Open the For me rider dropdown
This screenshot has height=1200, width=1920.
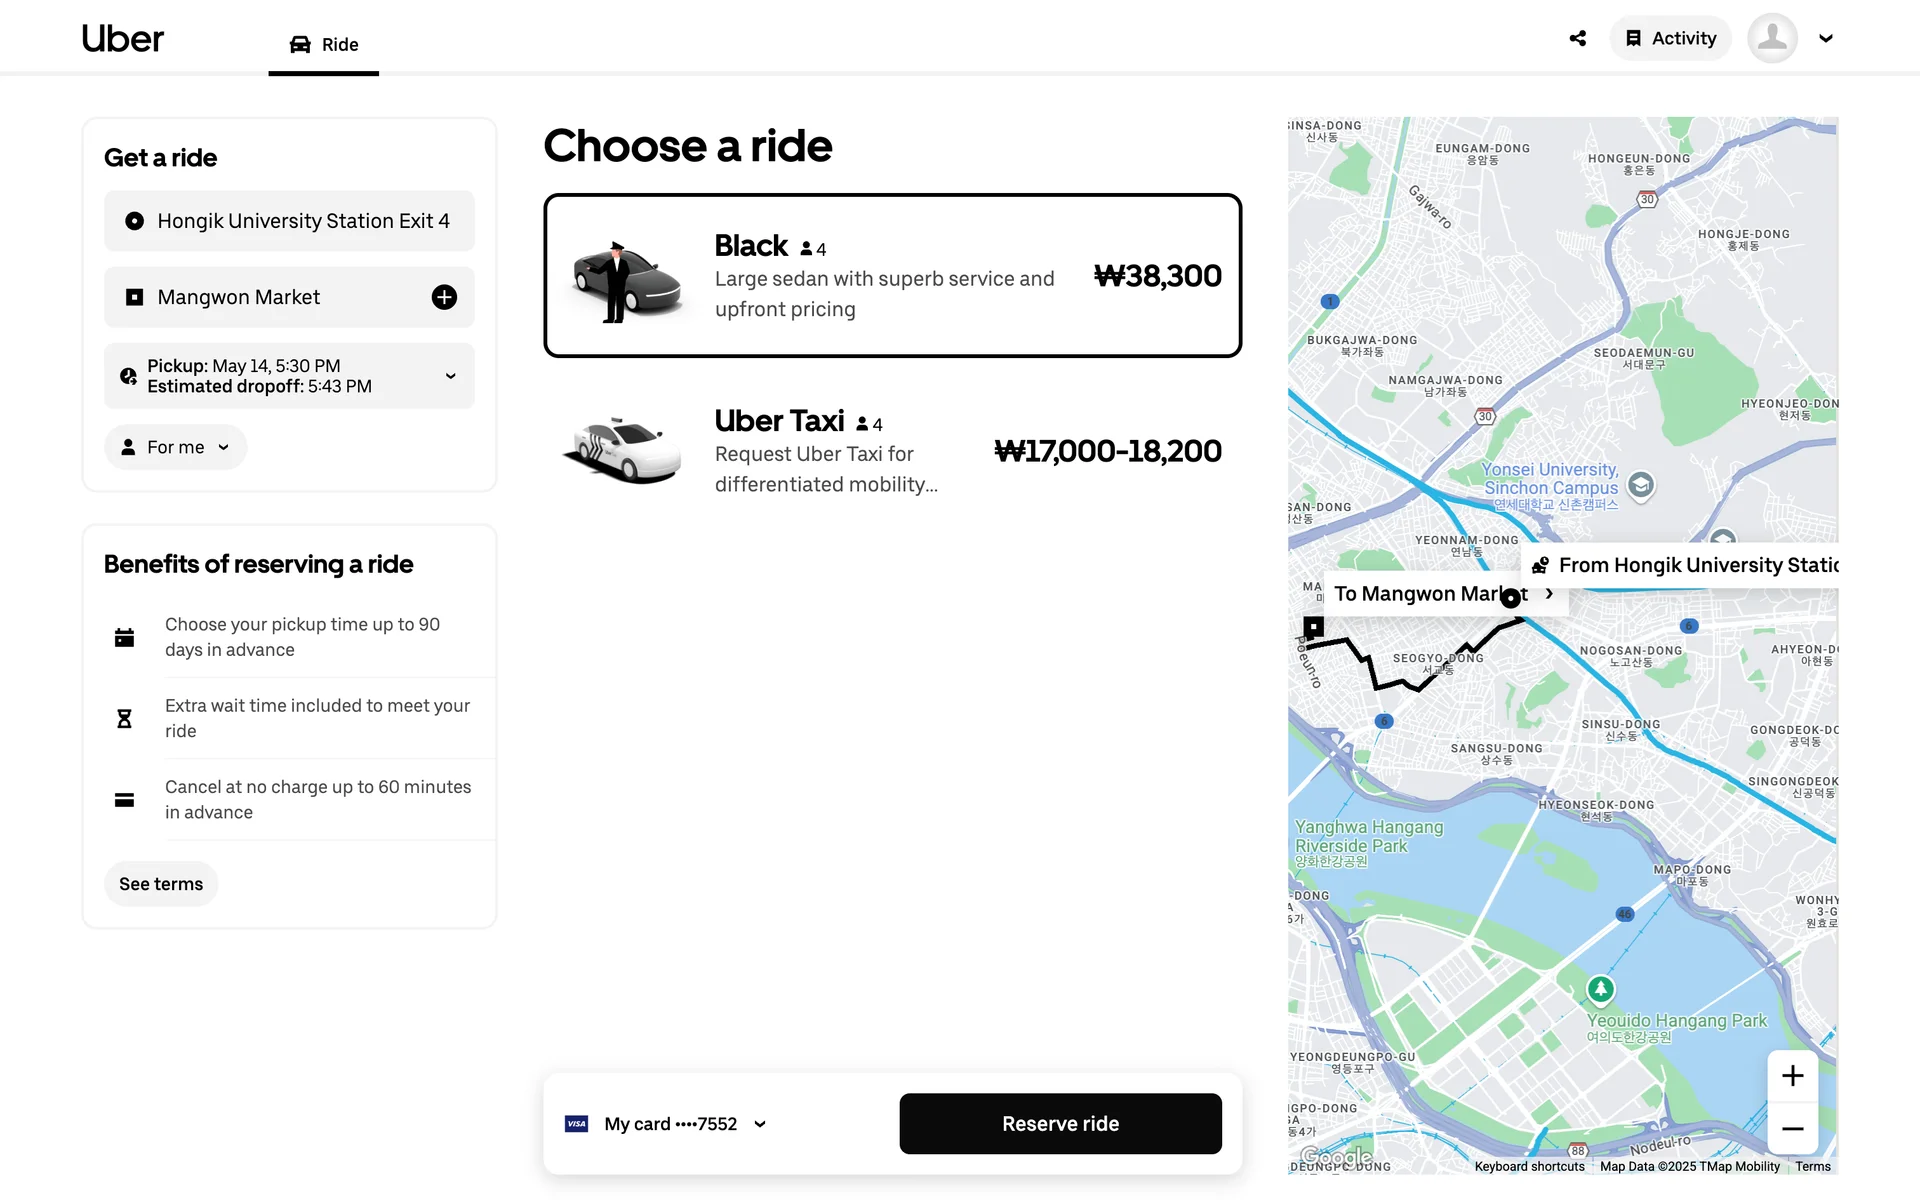point(176,447)
